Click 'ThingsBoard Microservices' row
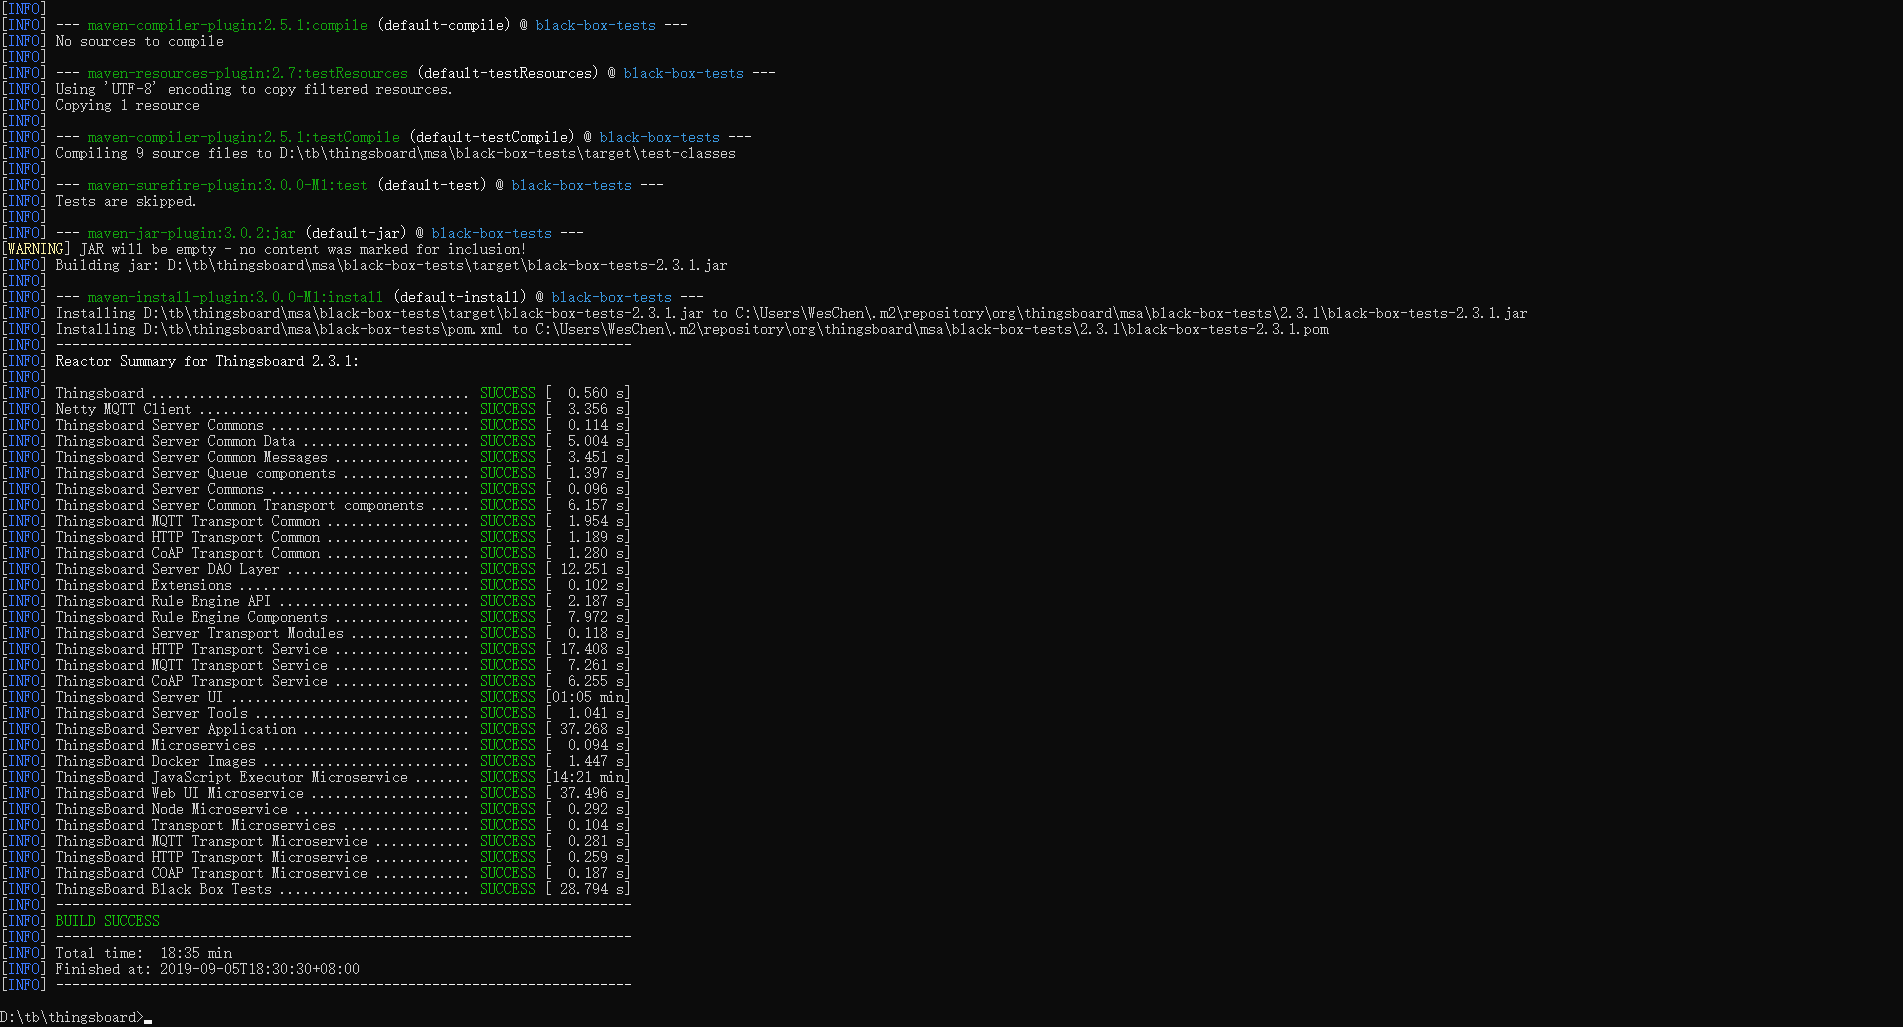 (x=316, y=745)
